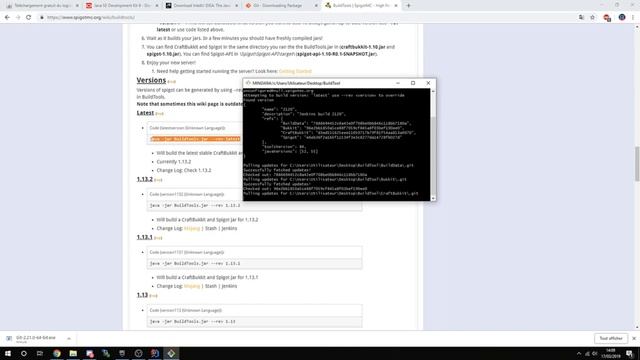Close the downloads bar
Image resolution: width=640 pixels, height=360 pixels.
pyautogui.click(x=634, y=339)
